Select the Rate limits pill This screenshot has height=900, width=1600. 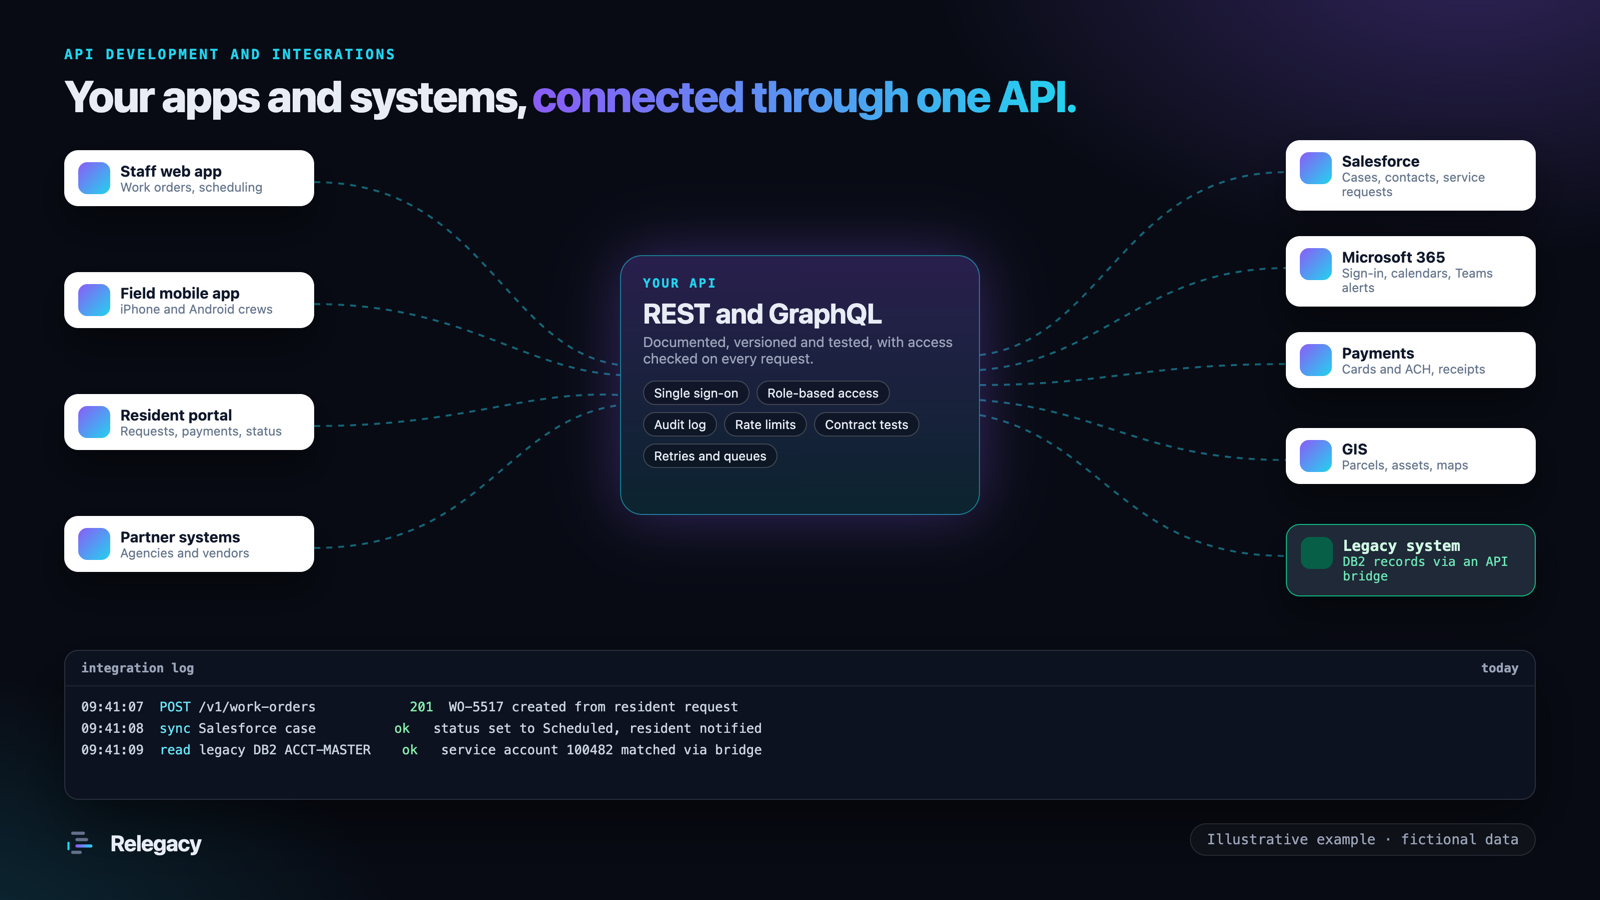click(x=765, y=425)
